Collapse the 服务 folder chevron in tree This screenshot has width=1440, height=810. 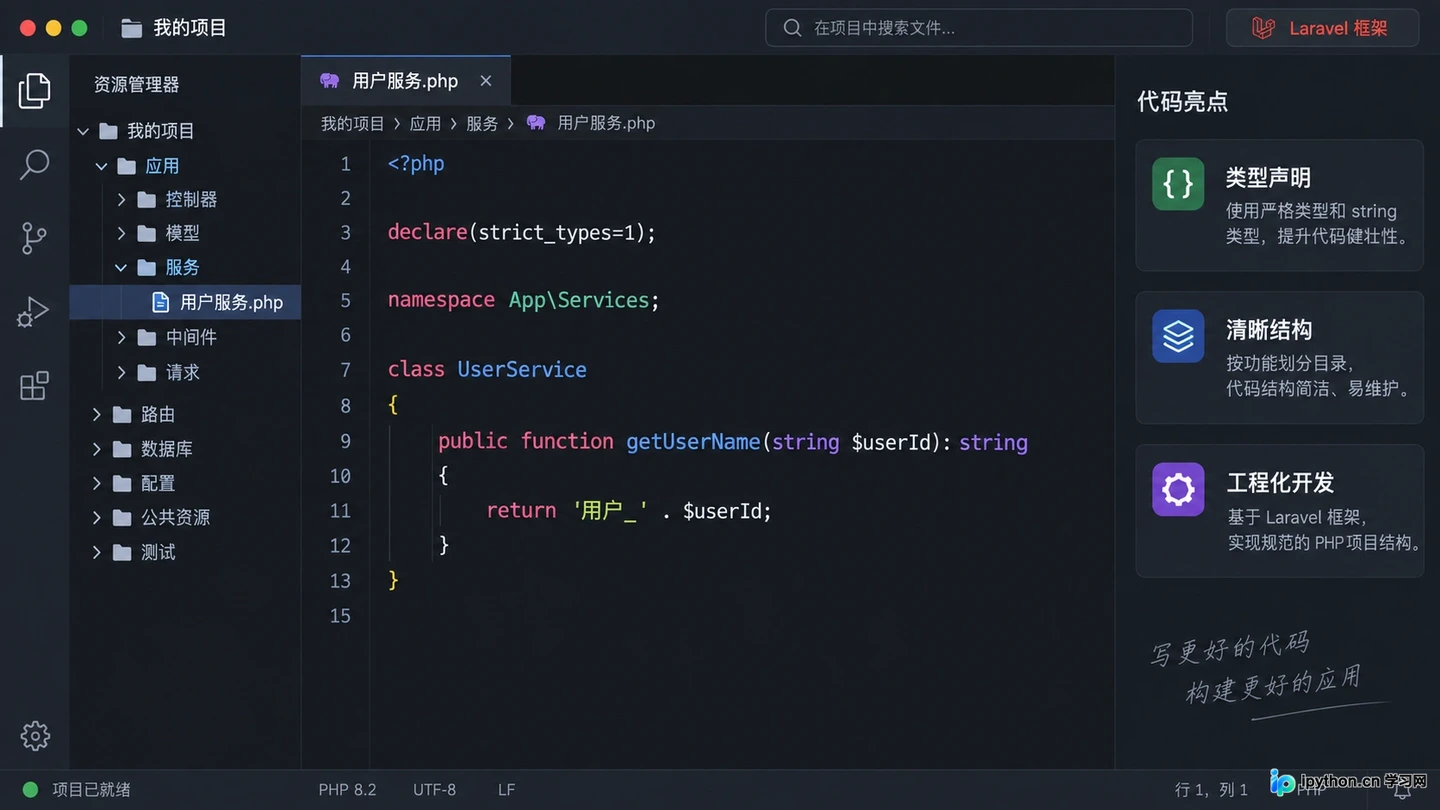(x=121, y=267)
